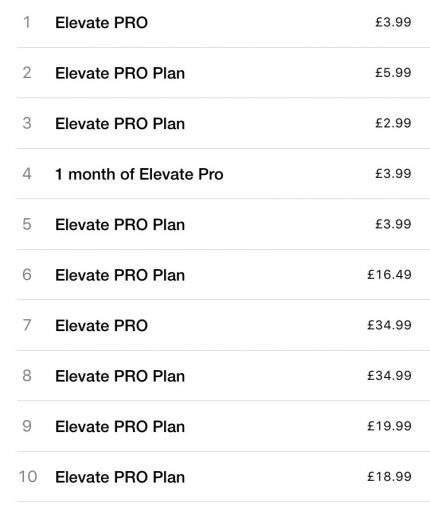Tap rank number 7 in the list
This screenshot has width=430, height=517.
pos(27,325)
